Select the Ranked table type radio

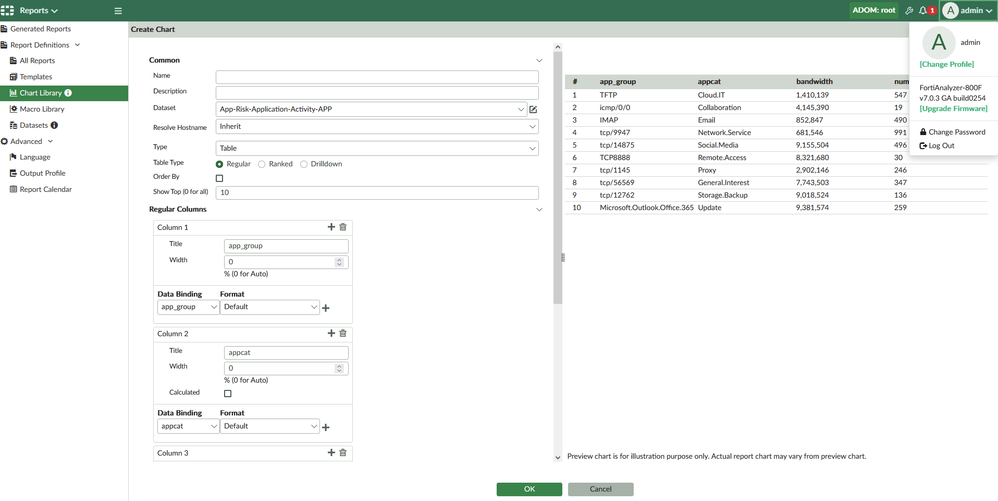[x=262, y=164]
